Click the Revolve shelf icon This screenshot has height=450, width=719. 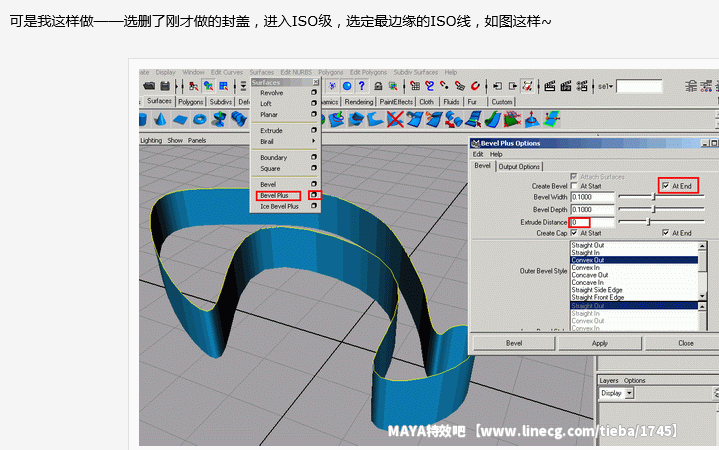click(x=219, y=120)
